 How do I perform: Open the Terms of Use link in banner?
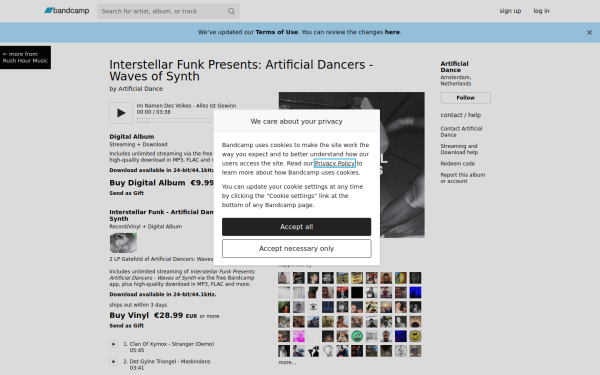pyautogui.click(x=276, y=32)
